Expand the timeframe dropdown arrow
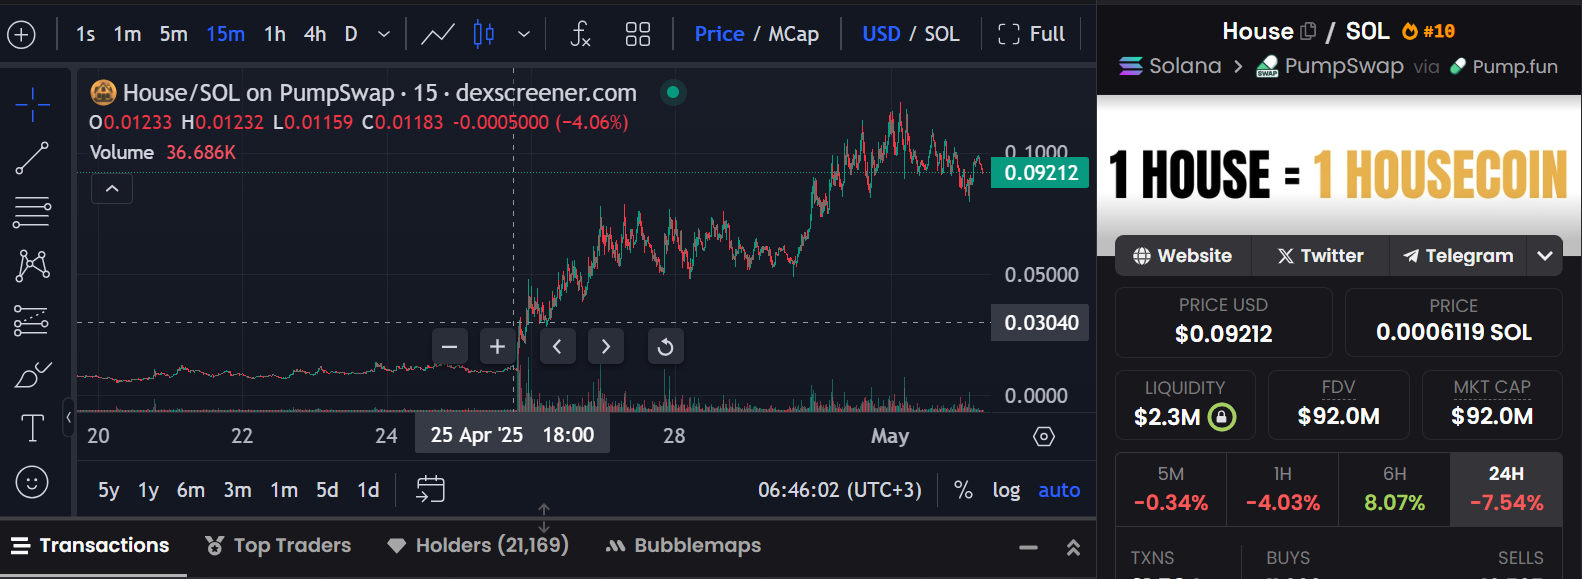The image size is (1582, 579). click(x=384, y=34)
